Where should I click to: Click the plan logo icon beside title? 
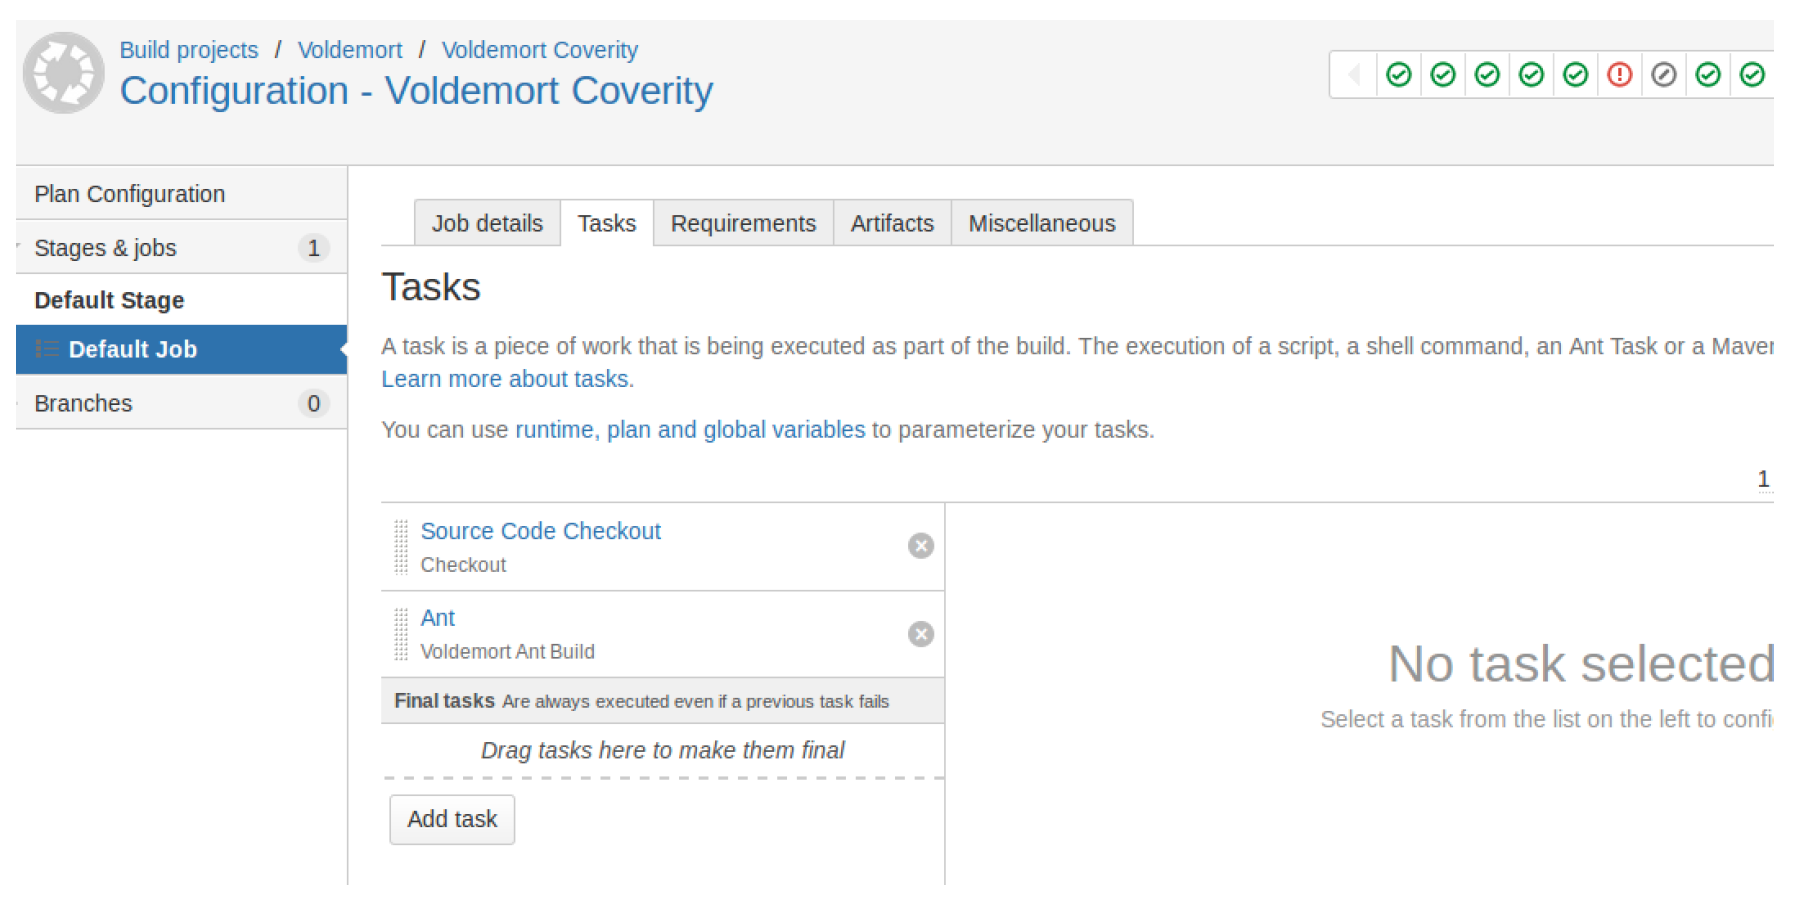[x=64, y=73]
